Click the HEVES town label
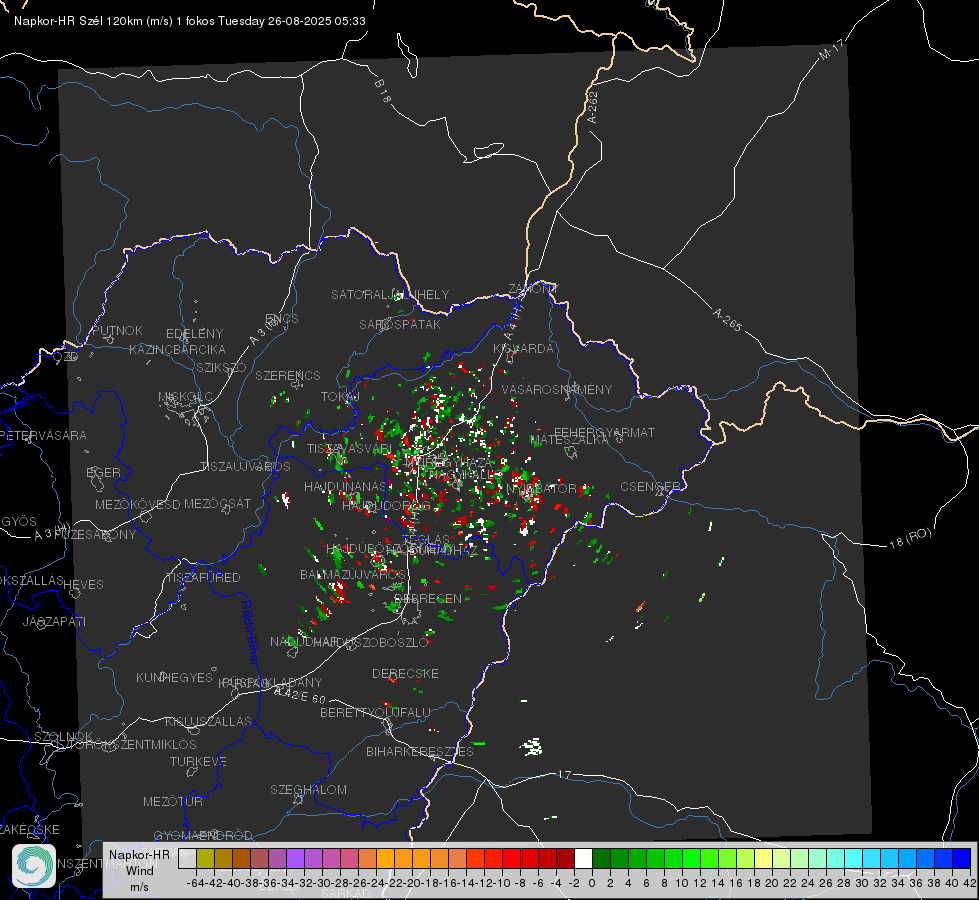979x900 pixels. [83, 585]
